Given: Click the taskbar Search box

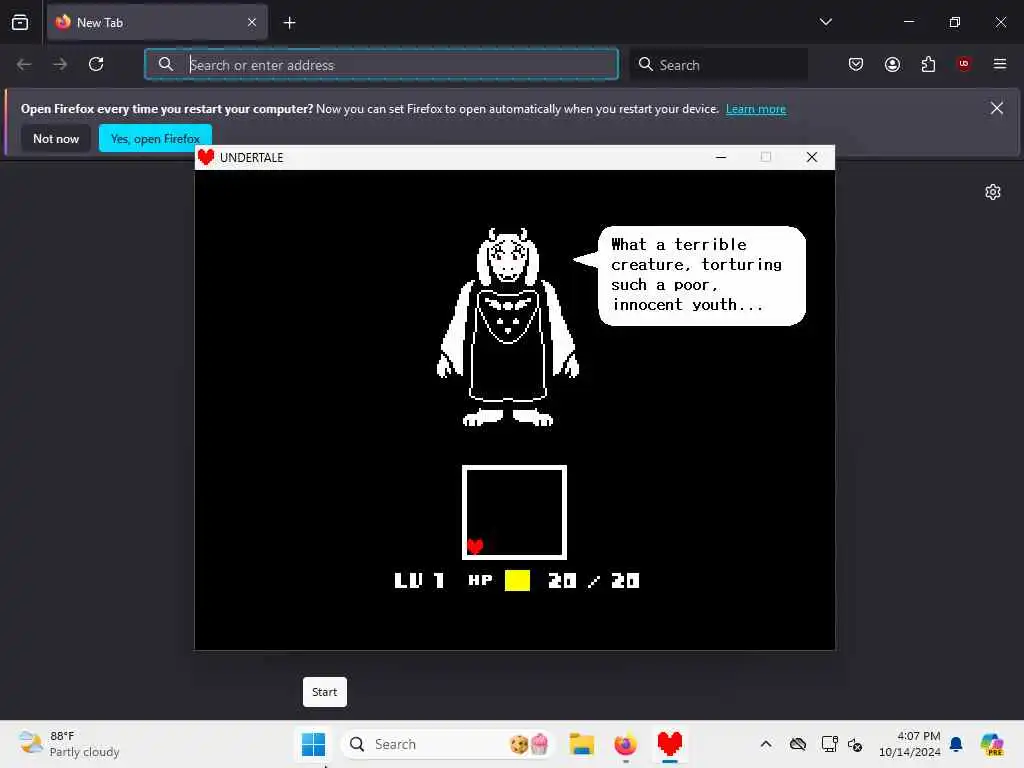Looking at the screenshot, I should point(447,744).
